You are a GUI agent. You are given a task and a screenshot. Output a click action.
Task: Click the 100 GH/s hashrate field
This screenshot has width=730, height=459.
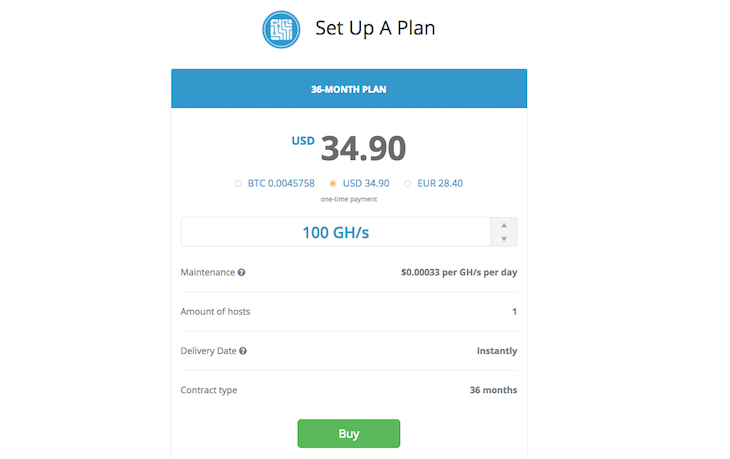coord(336,232)
